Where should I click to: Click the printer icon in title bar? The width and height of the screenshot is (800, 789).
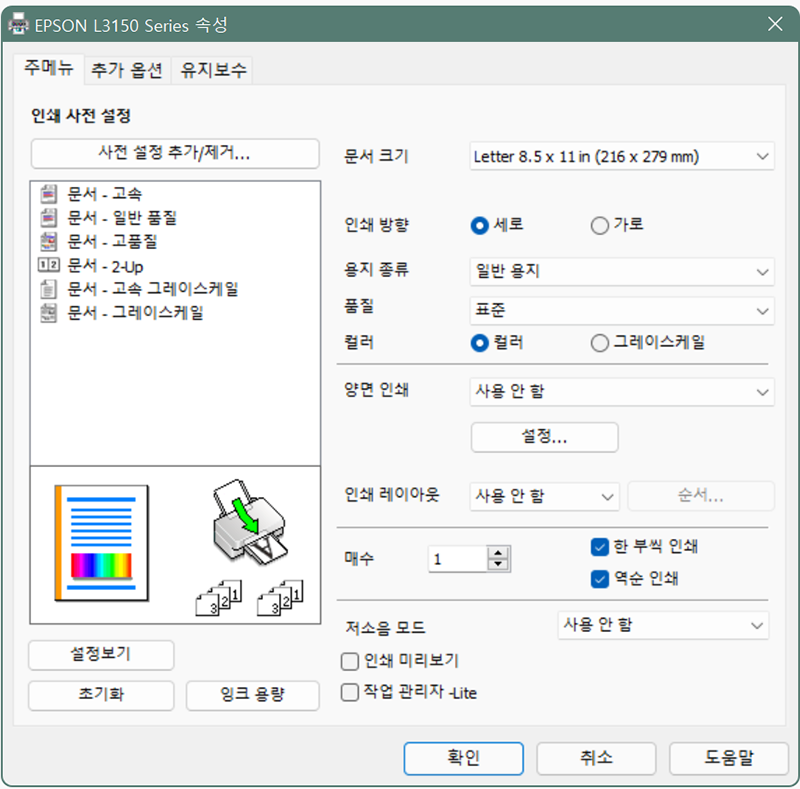click(19, 24)
